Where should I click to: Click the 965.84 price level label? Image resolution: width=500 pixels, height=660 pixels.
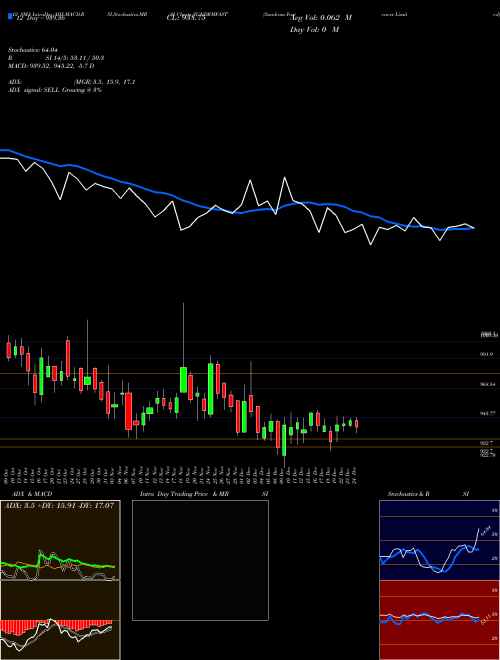(487, 384)
